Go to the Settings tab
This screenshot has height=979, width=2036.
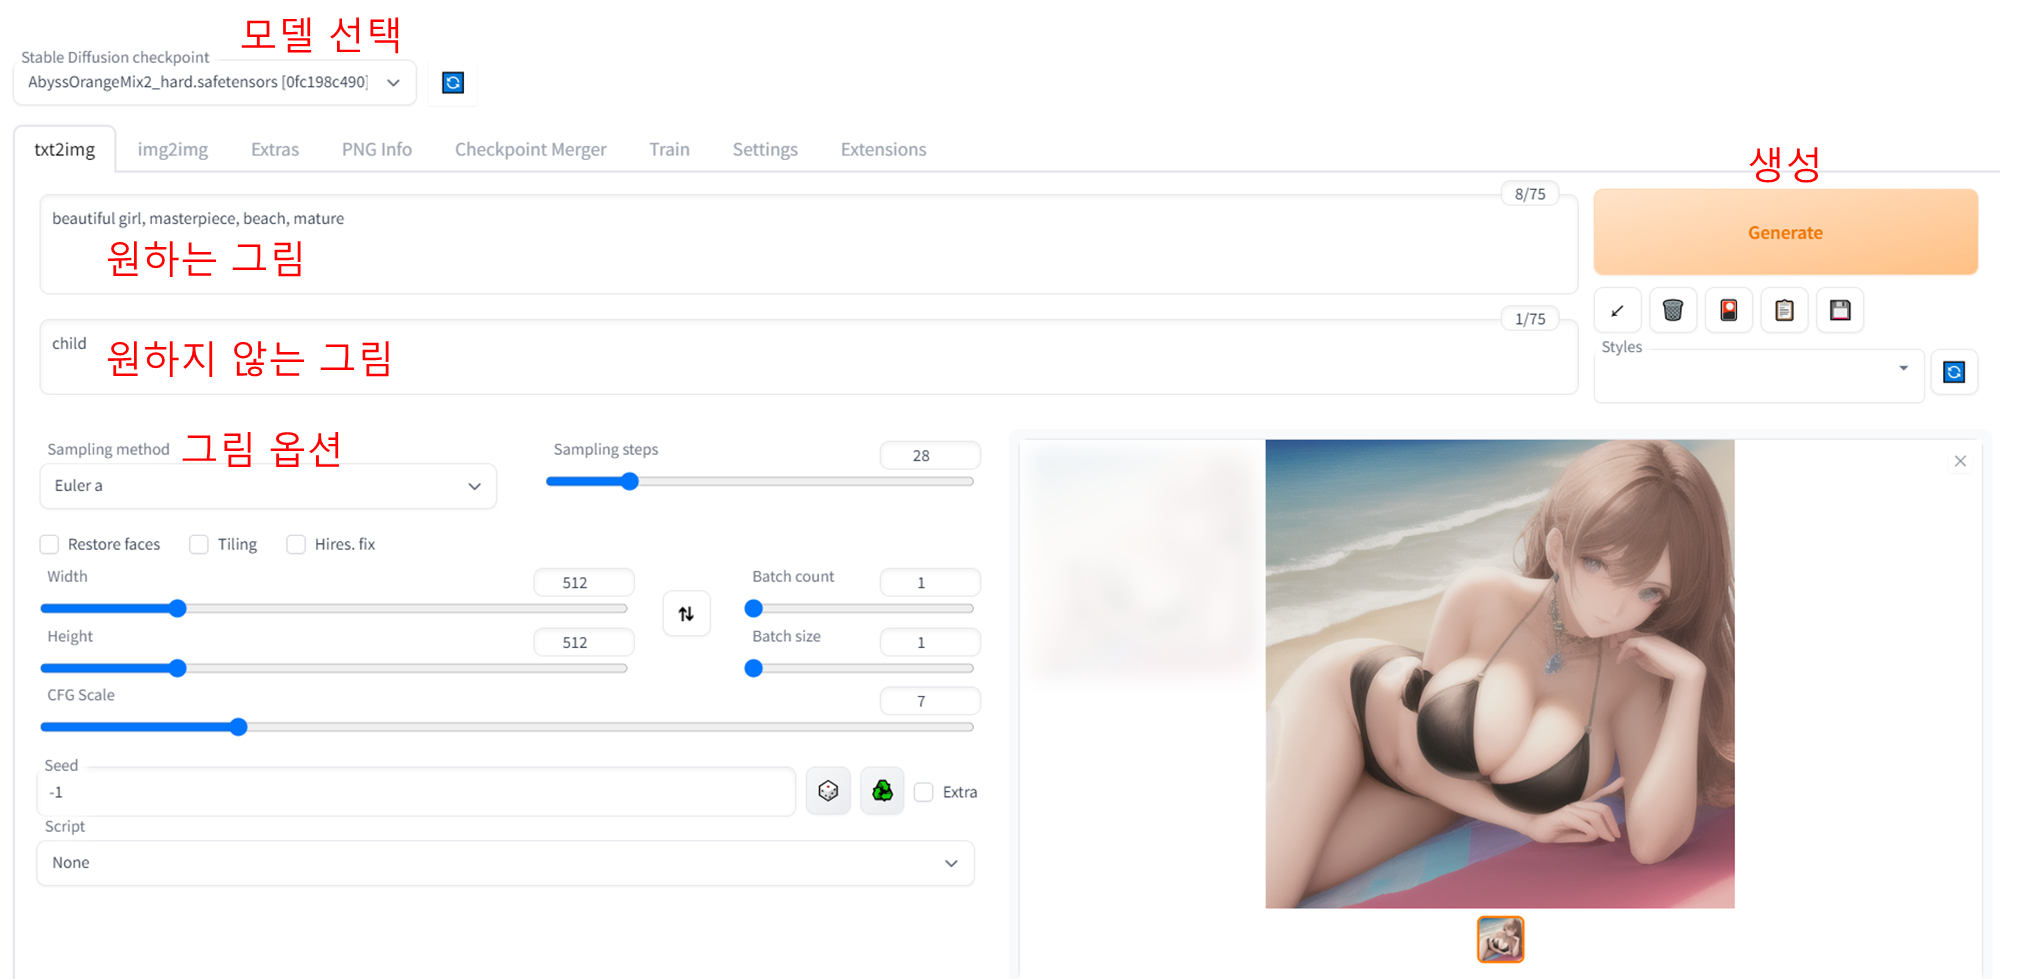pyautogui.click(x=765, y=149)
